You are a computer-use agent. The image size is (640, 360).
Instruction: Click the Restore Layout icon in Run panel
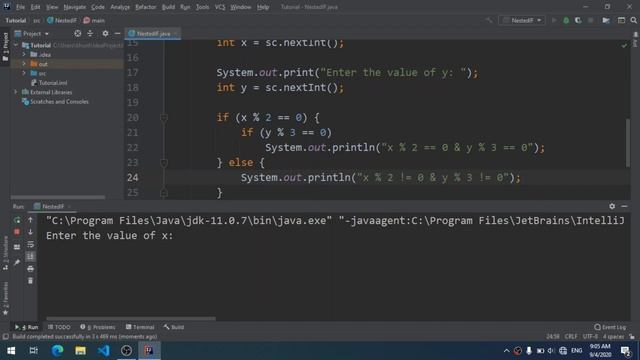click(x=17, y=247)
